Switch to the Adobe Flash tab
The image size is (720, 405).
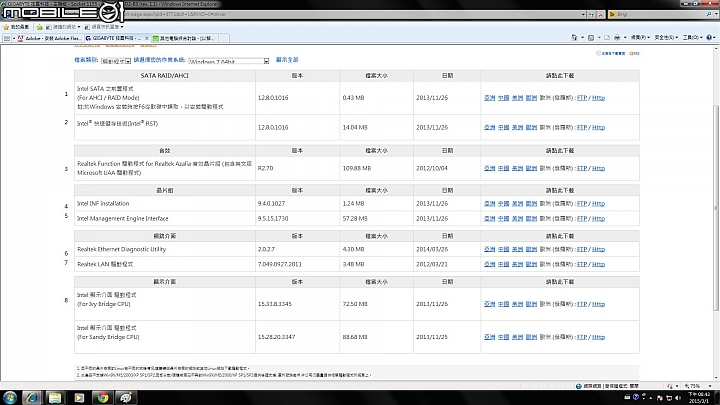coord(50,39)
